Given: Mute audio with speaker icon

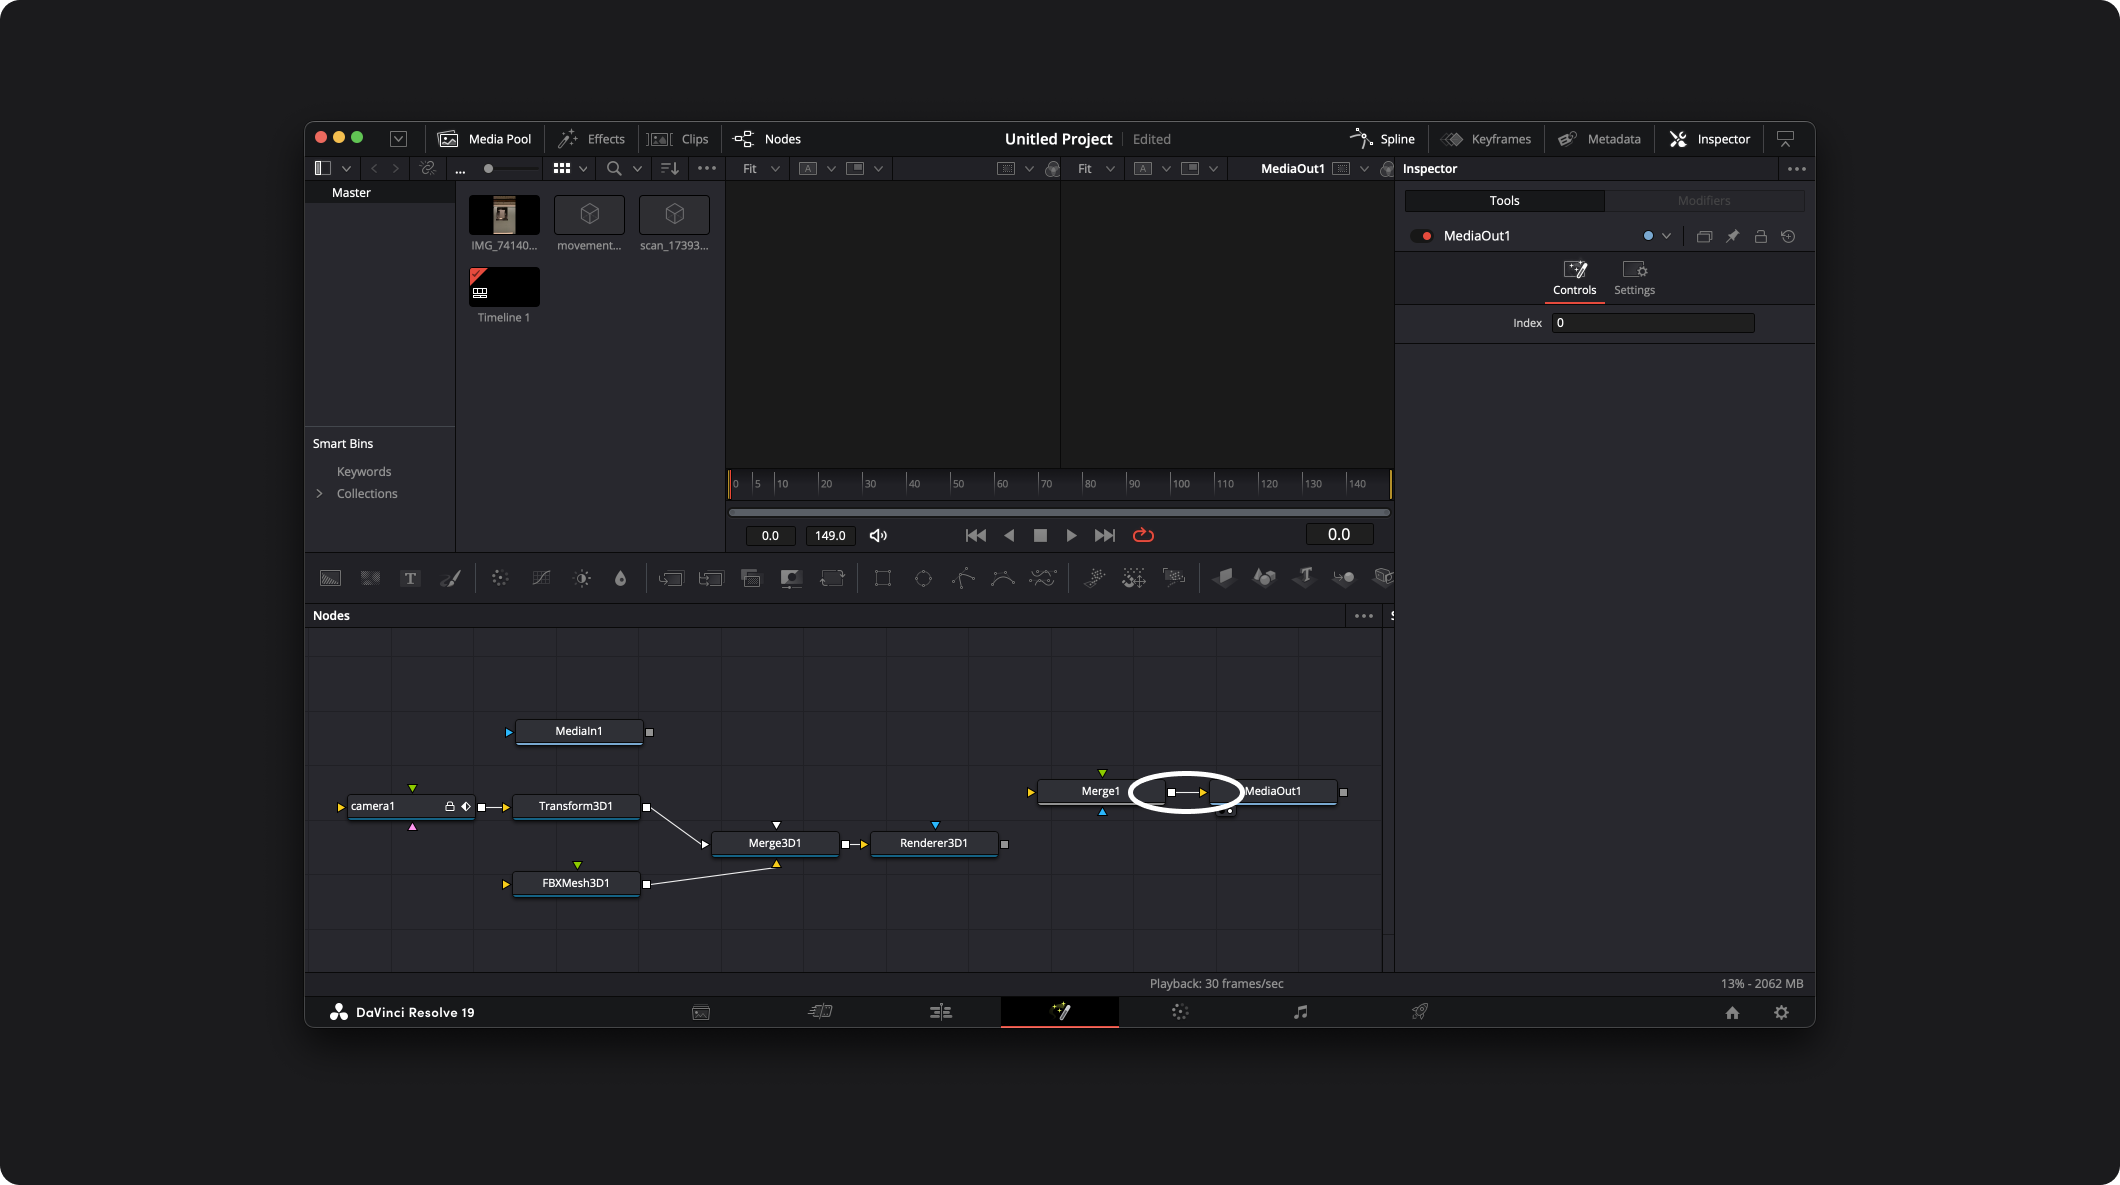Looking at the screenshot, I should click(878, 536).
